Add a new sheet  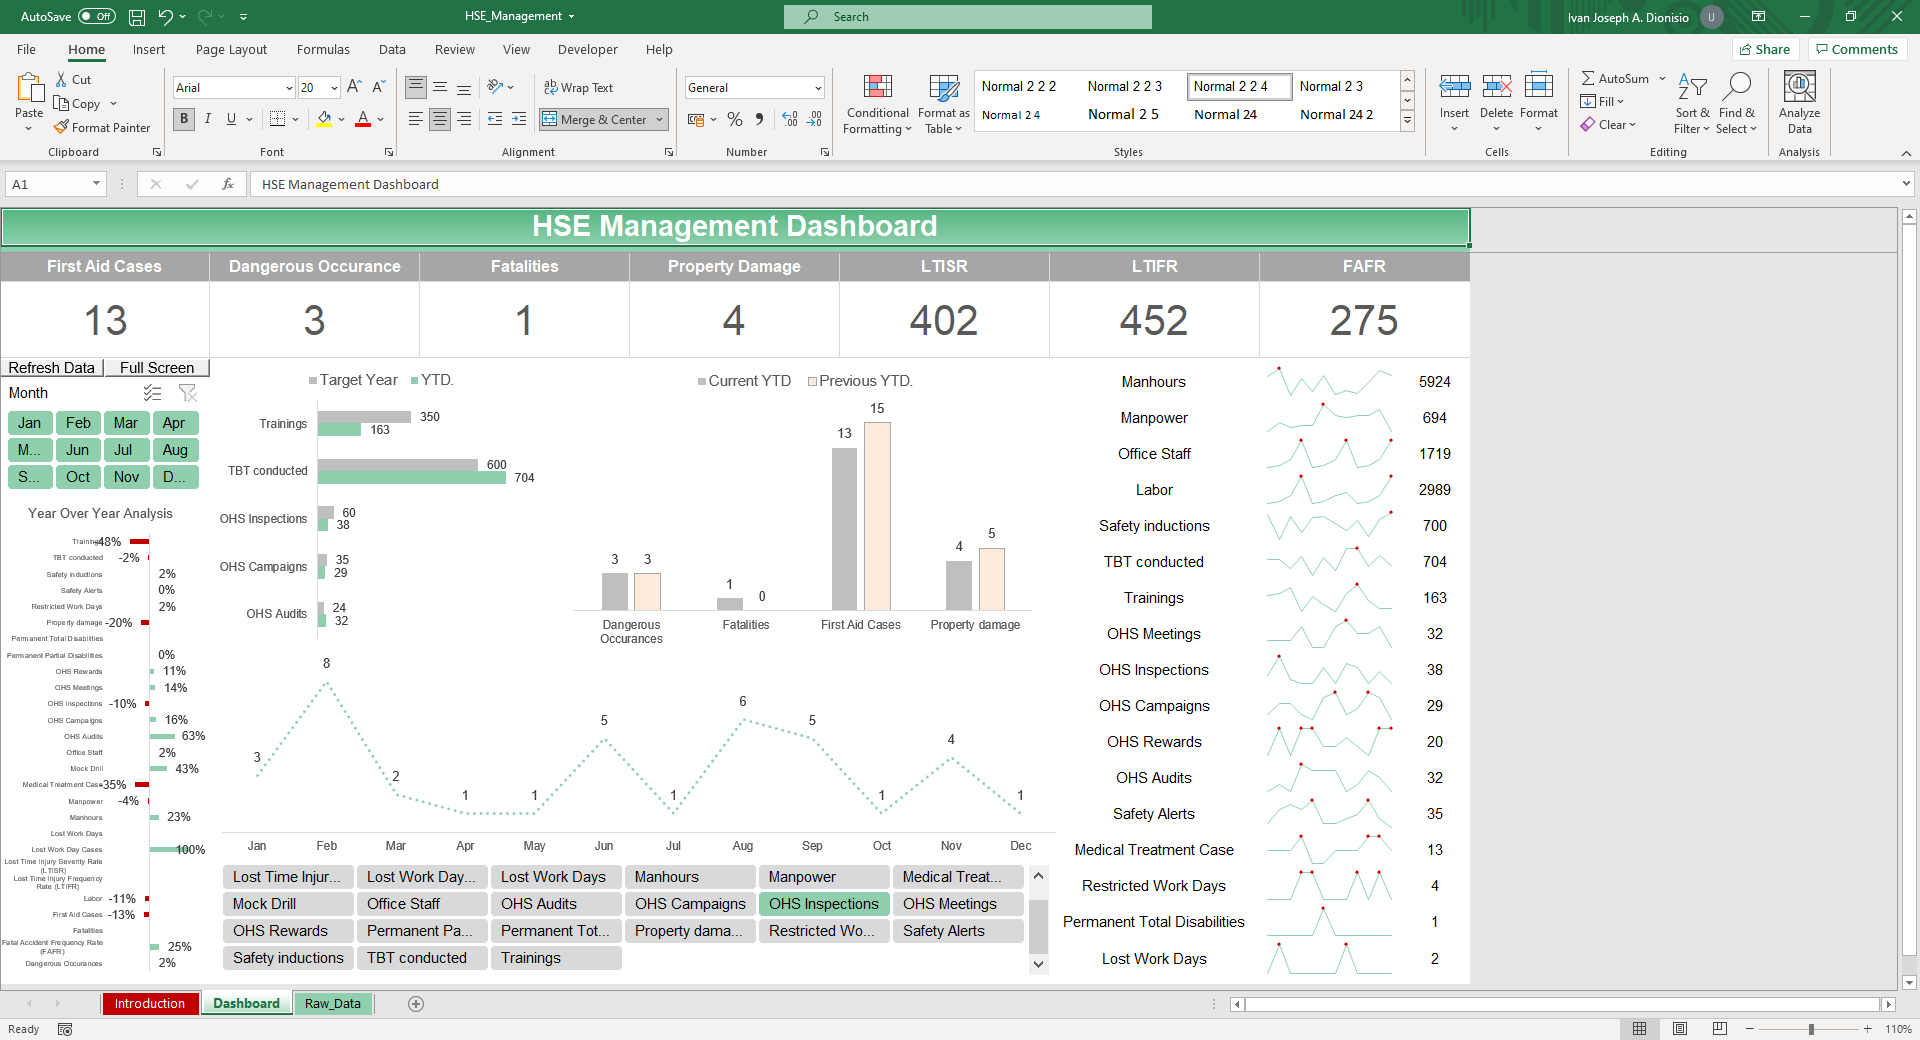[416, 1004]
